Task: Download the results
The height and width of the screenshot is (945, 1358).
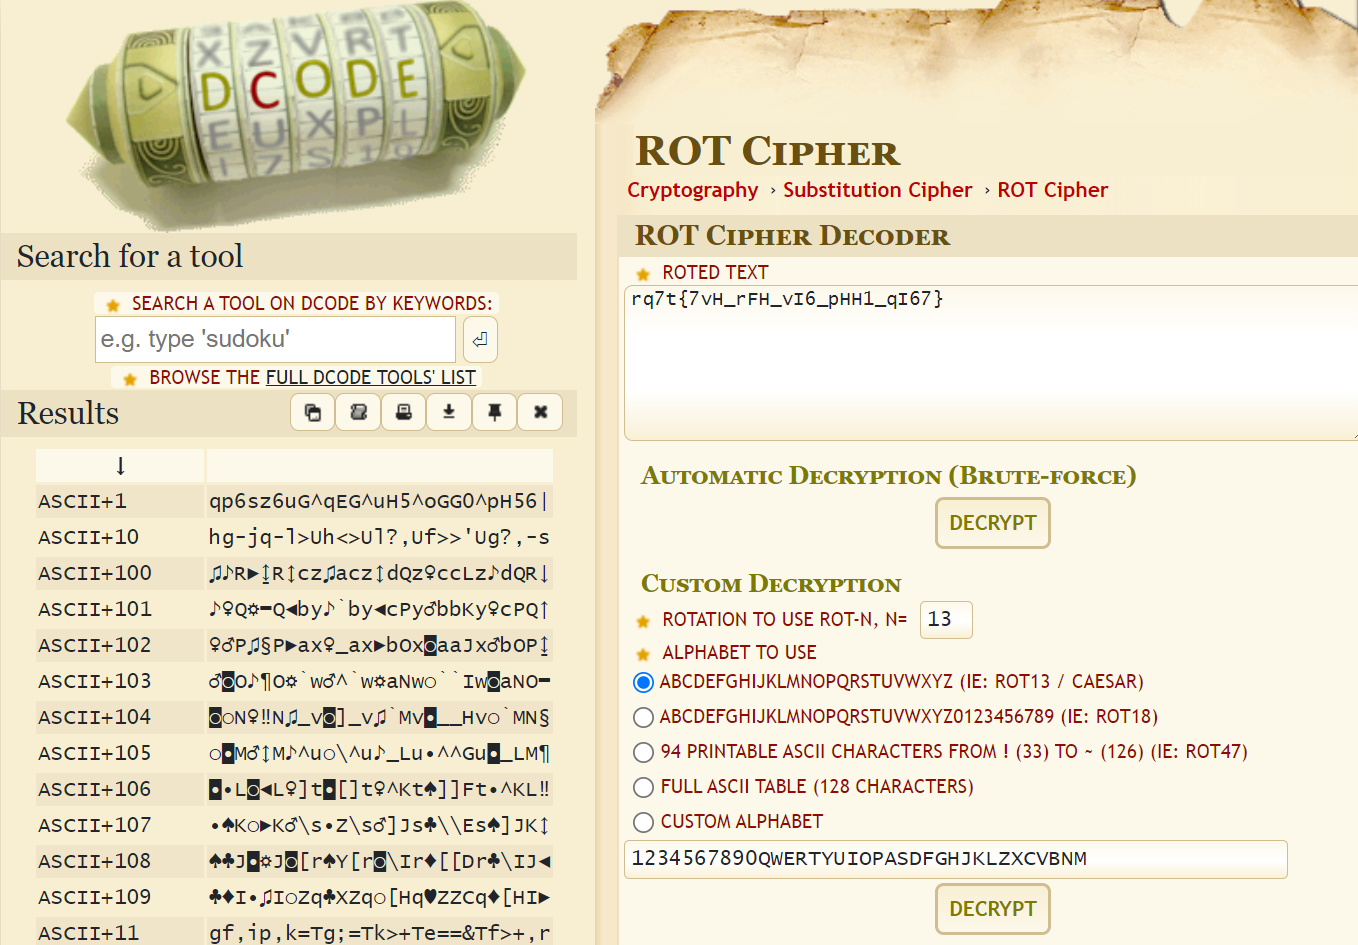Action: 449,412
